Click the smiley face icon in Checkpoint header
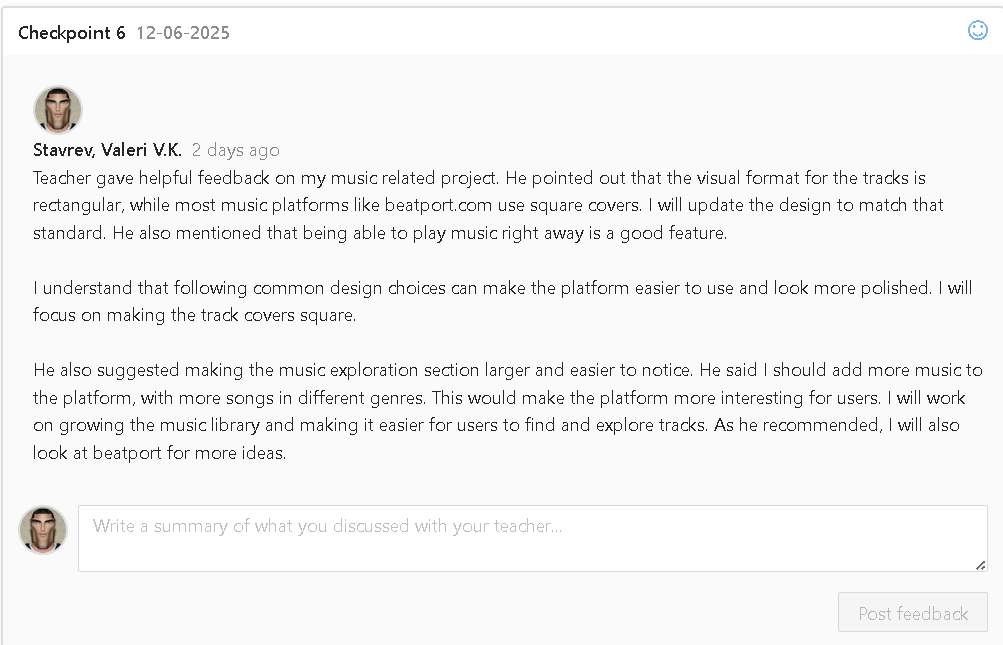The image size is (1003, 645). [x=978, y=31]
